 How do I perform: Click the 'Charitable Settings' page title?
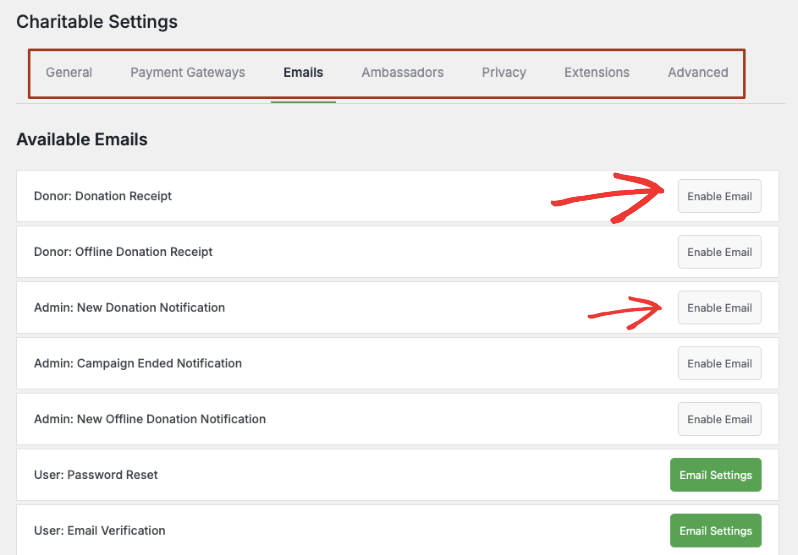pyautogui.click(x=97, y=22)
